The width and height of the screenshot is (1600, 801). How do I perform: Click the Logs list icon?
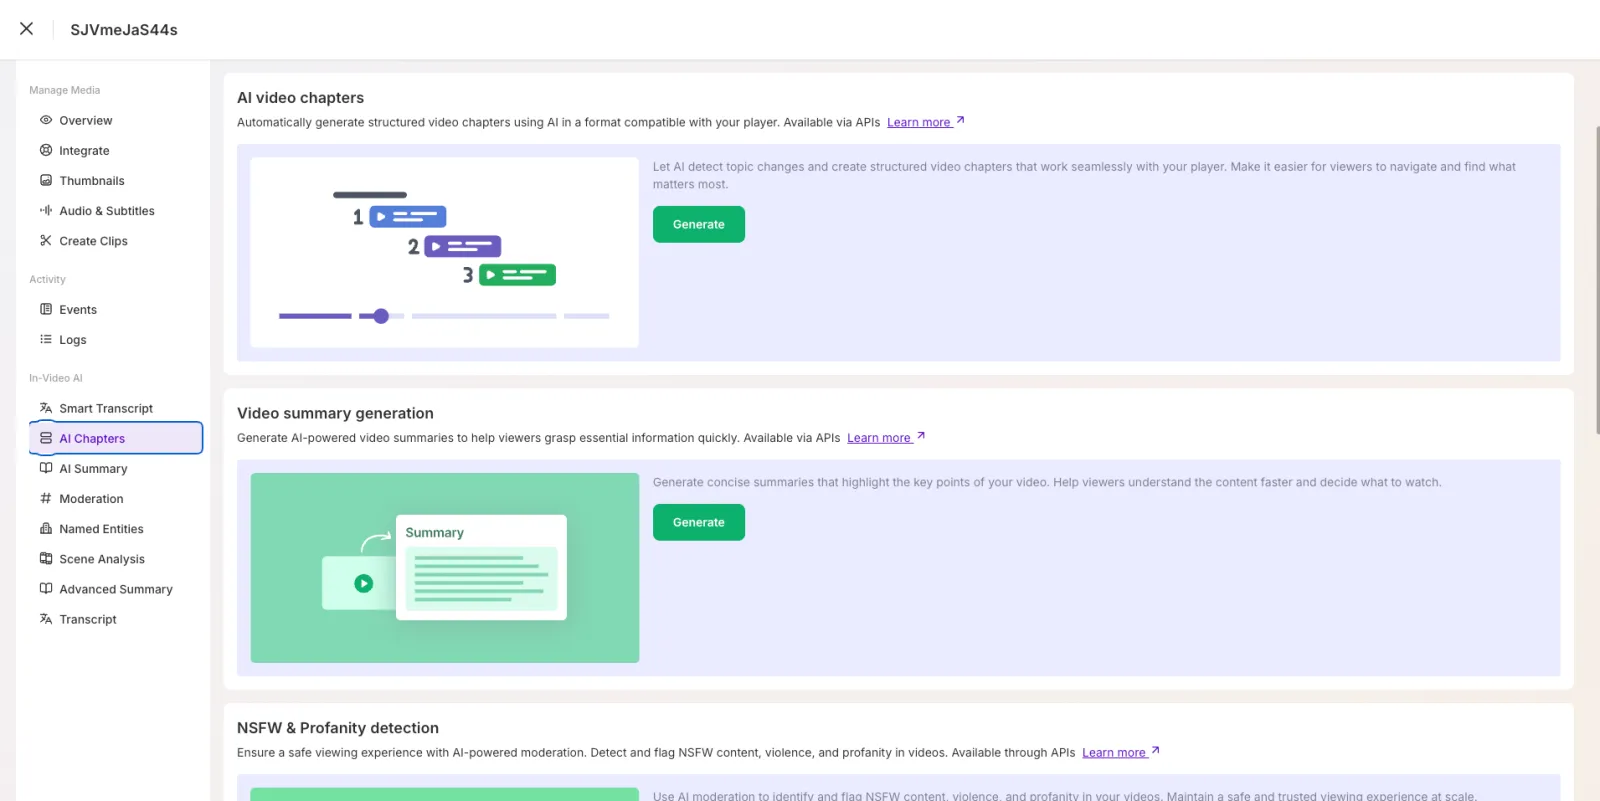pos(46,339)
